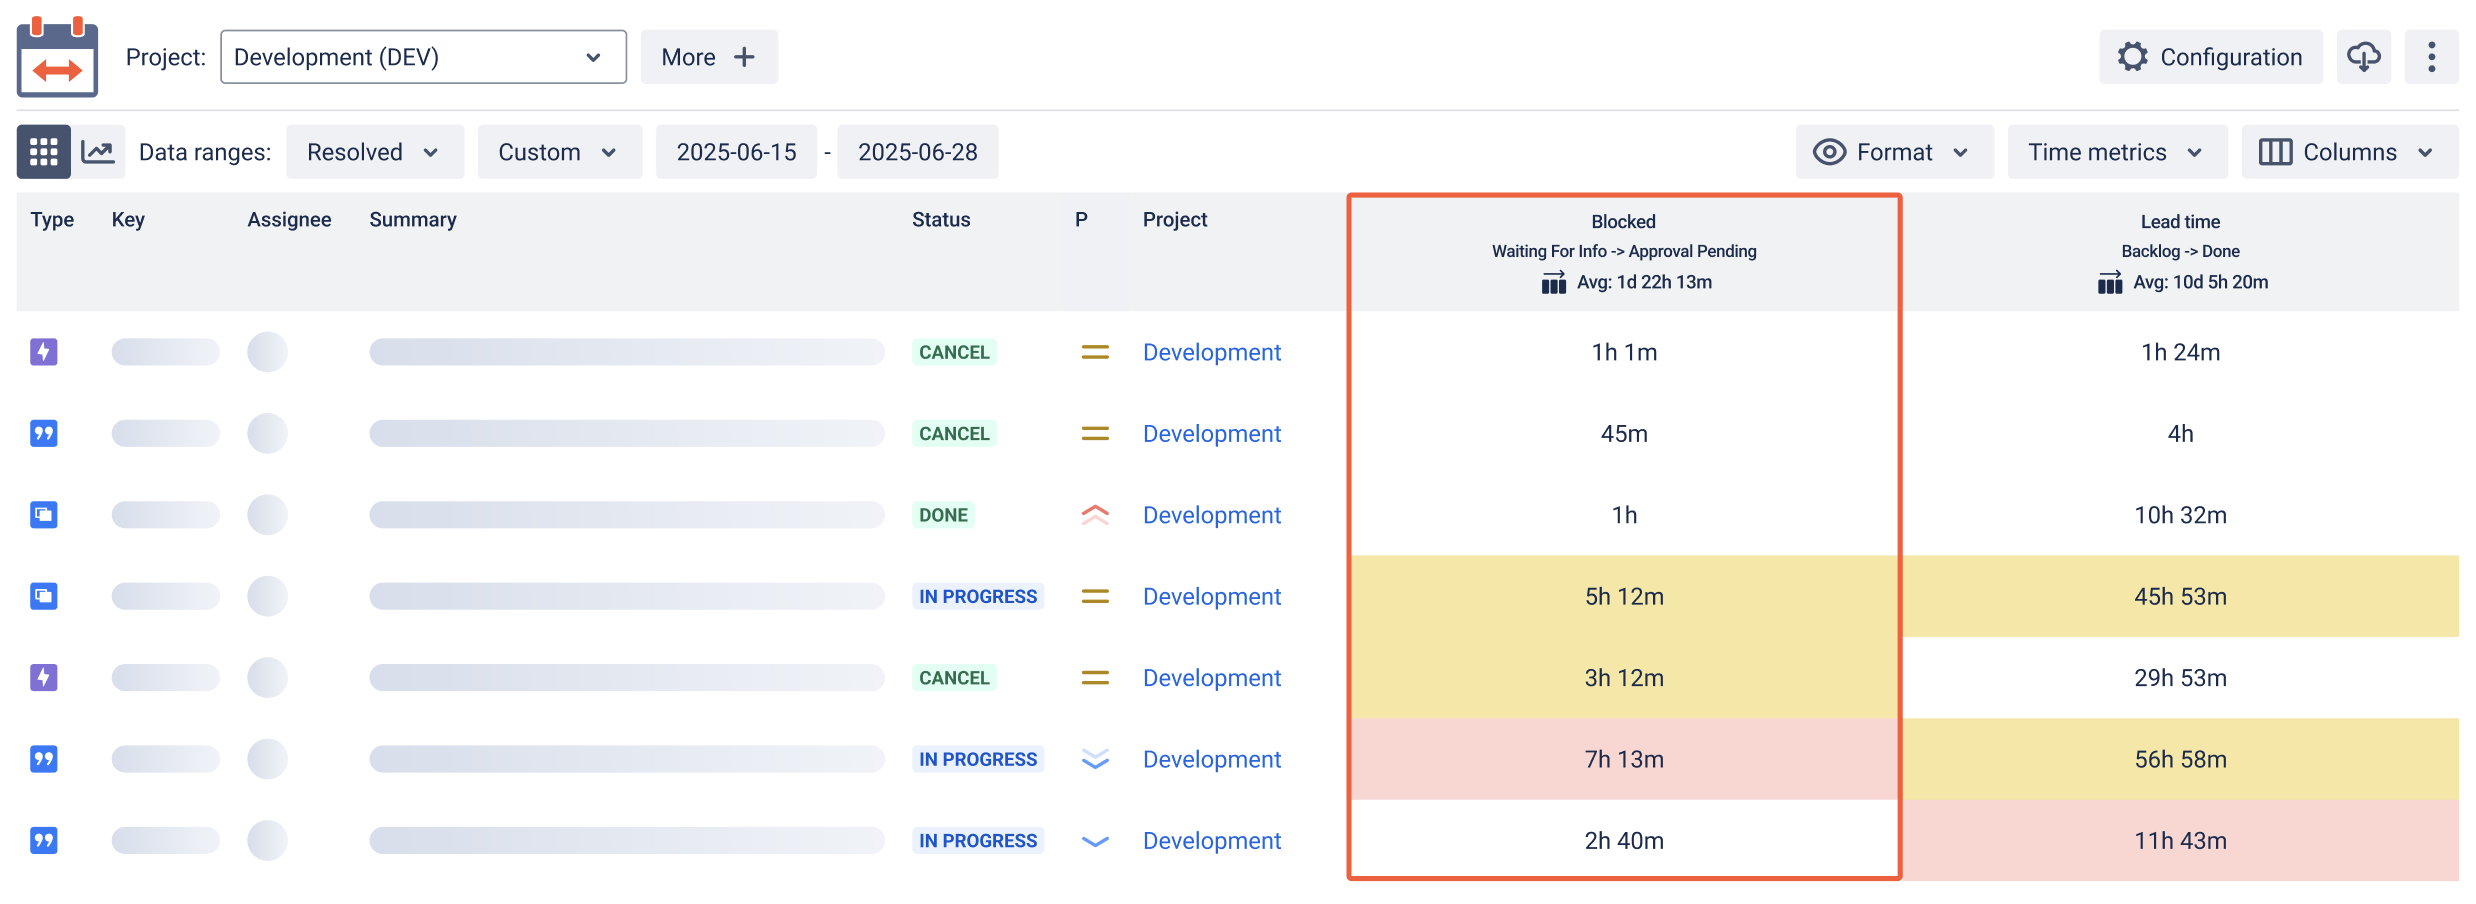Click the issue type icon in the 1h 1m row
The height and width of the screenshot is (904, 2476).
click(44, 352)
